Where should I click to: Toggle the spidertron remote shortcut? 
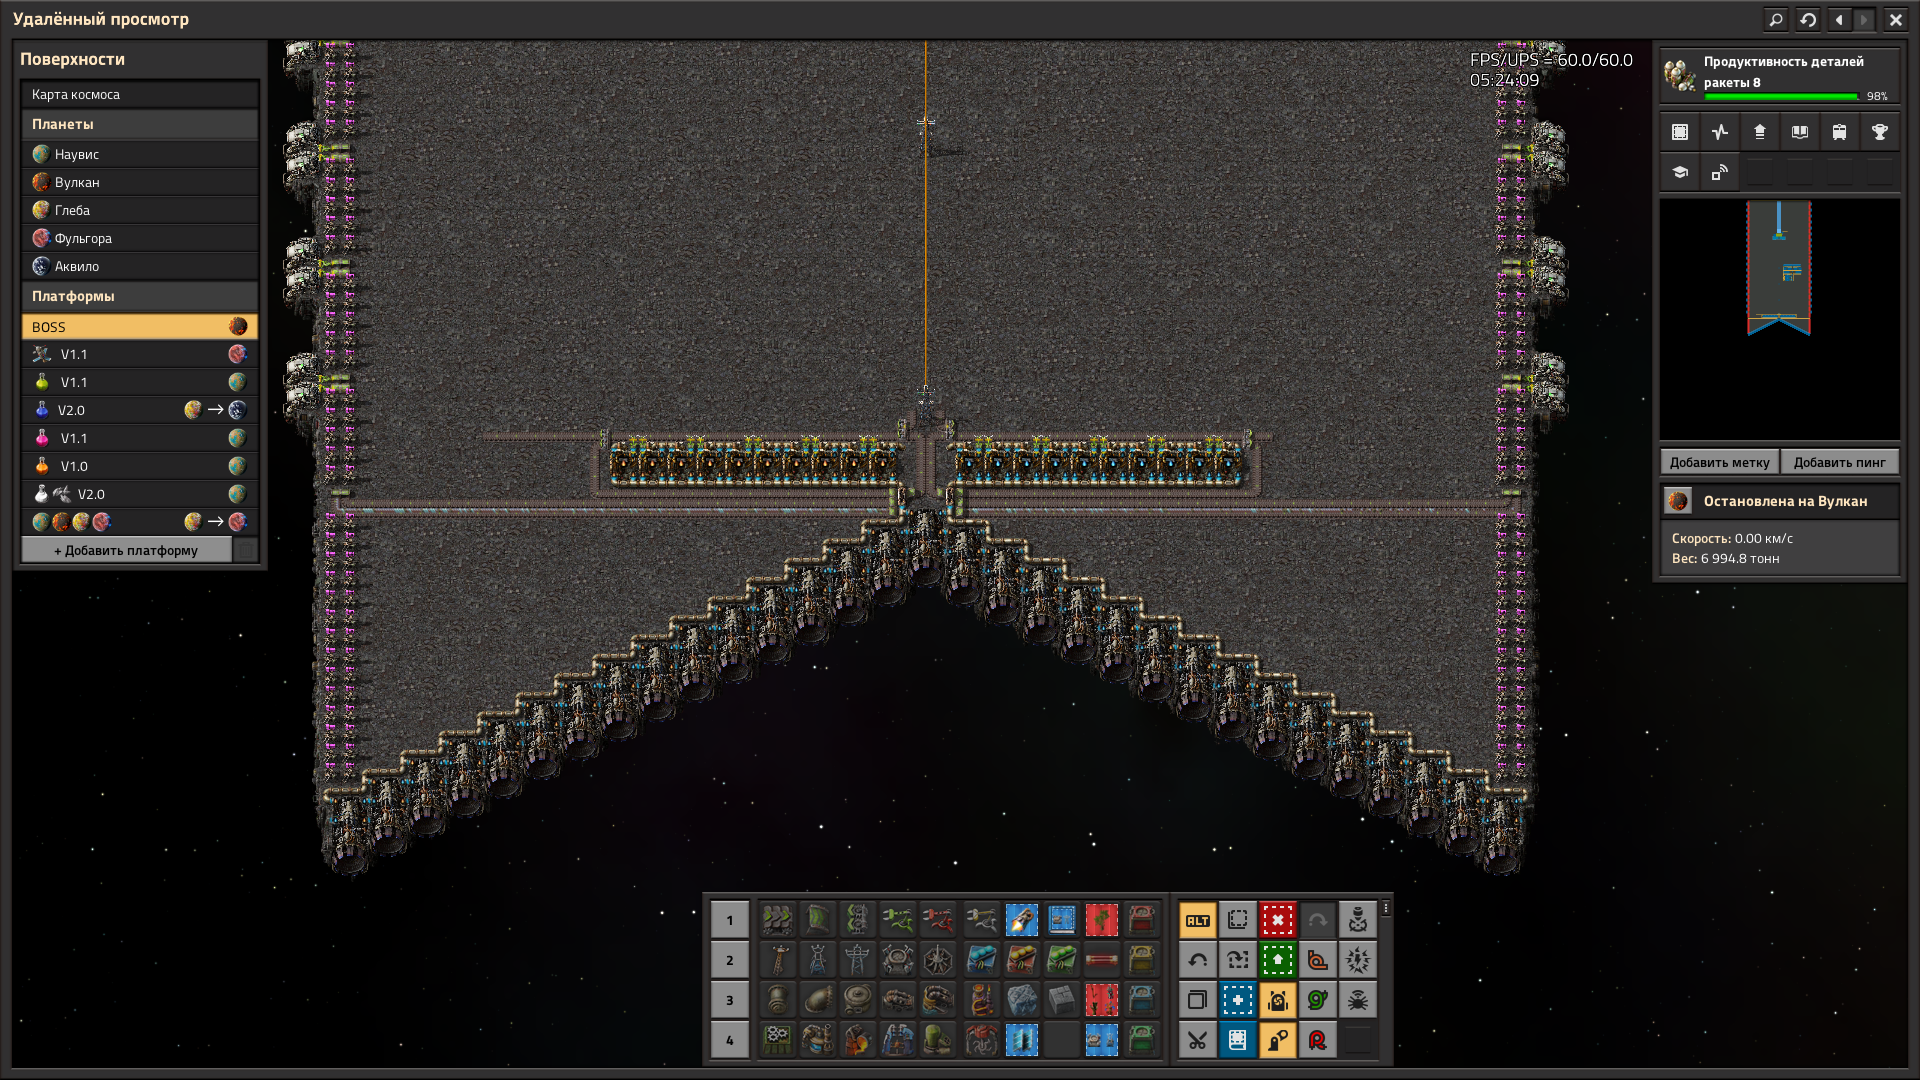click(1357, 1000)
